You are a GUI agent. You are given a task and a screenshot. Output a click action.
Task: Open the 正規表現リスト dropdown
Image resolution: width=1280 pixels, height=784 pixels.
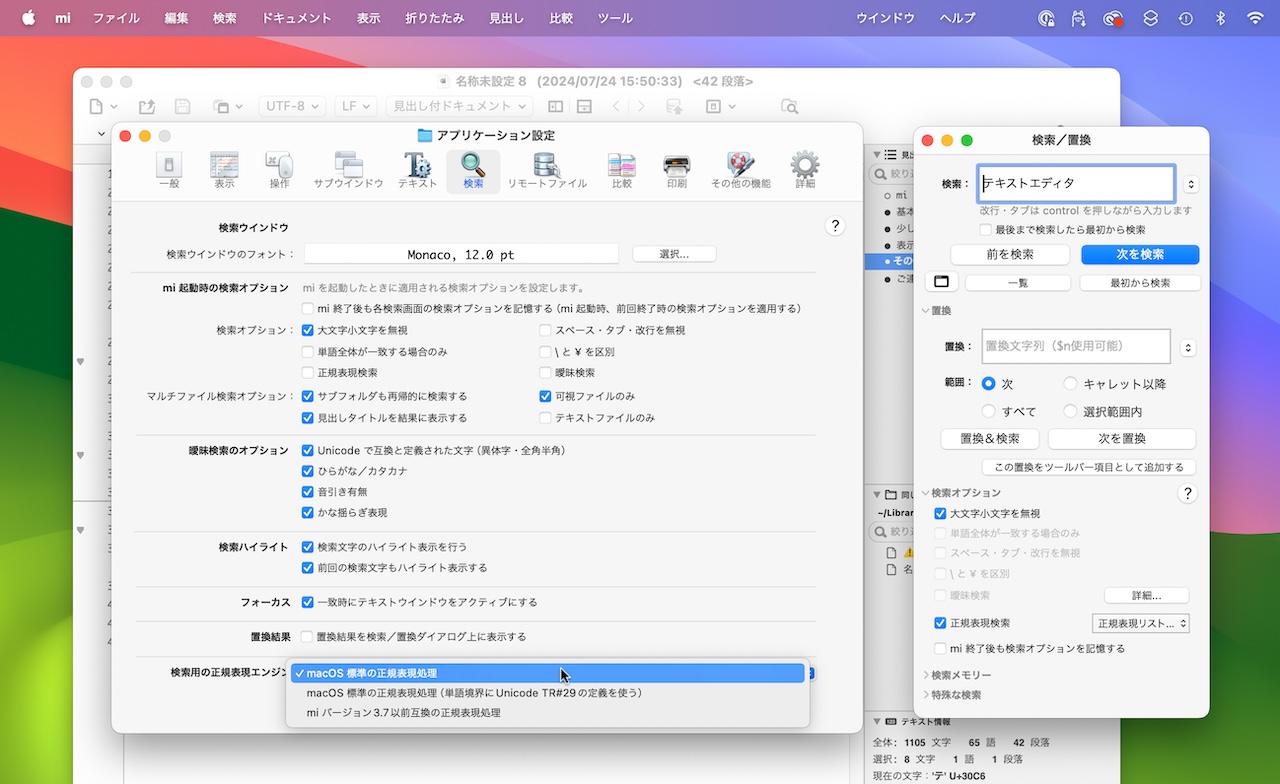[x=1141, y=623]
